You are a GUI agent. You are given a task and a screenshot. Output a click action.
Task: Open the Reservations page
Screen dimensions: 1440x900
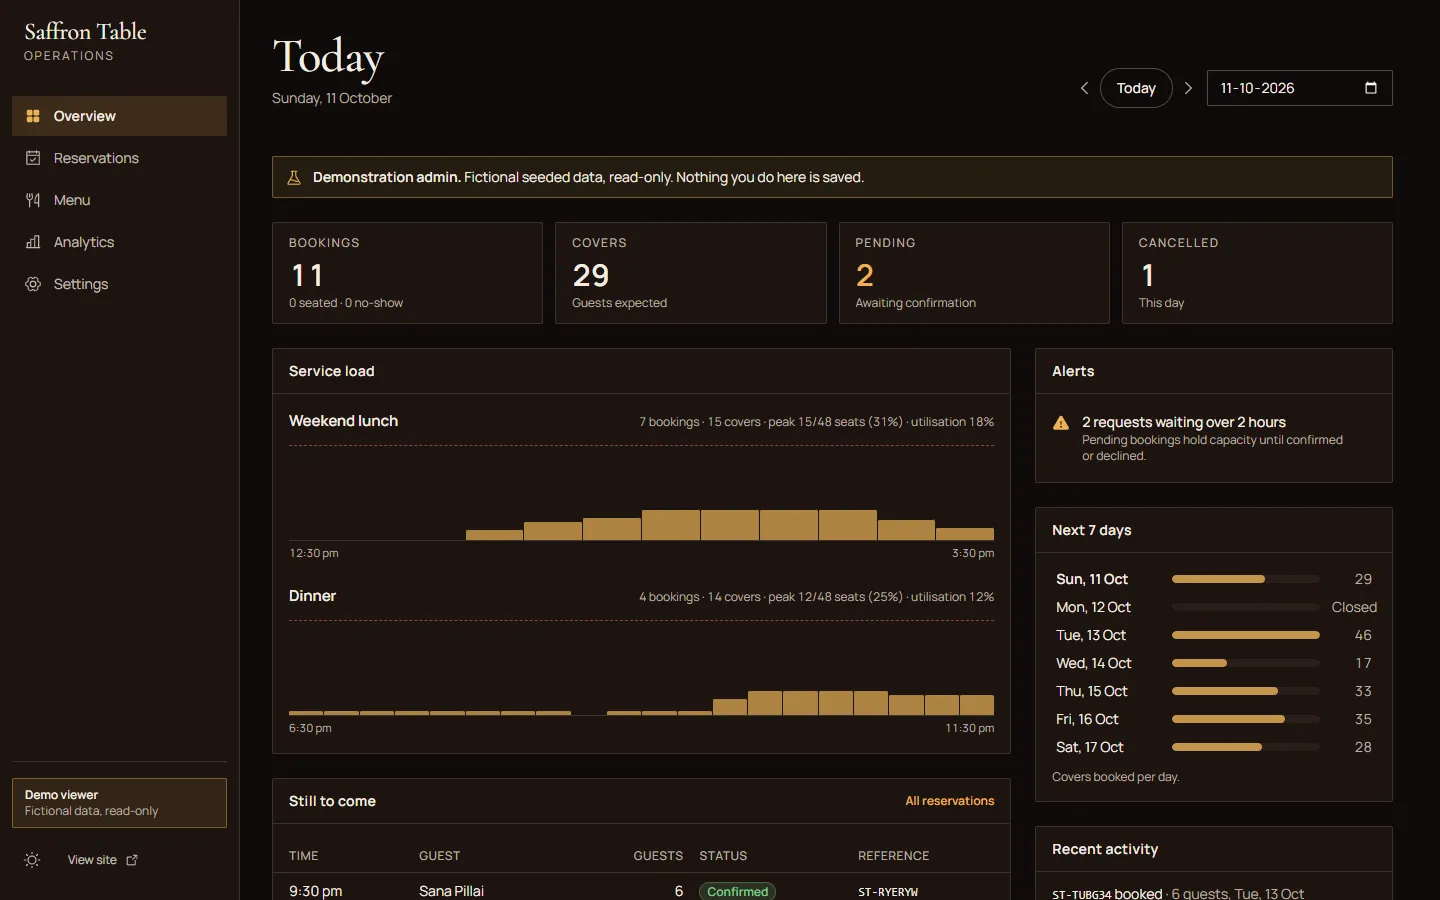119,158
